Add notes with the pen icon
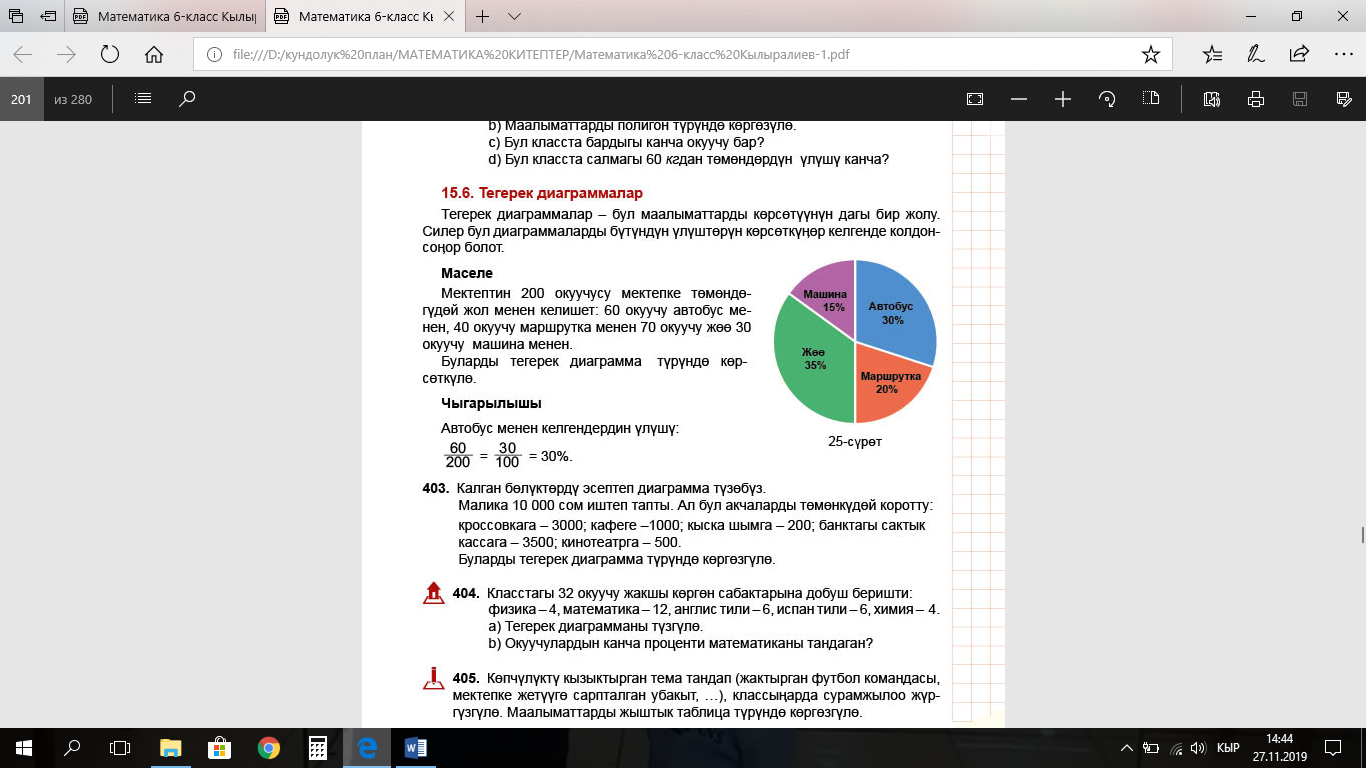The image size is (1366, 768). [x=1255, y=54]
